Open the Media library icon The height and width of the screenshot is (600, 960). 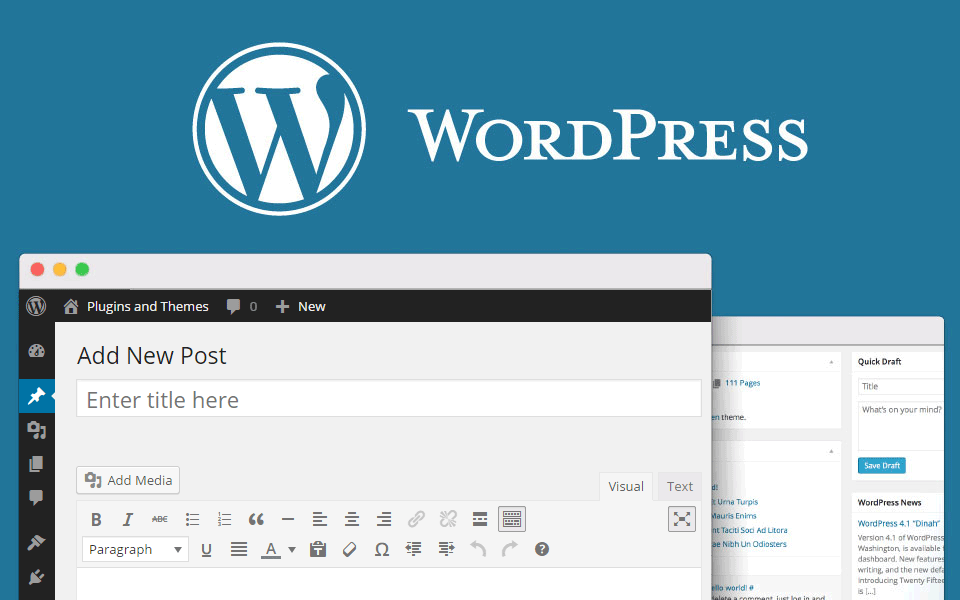[36, 429]
